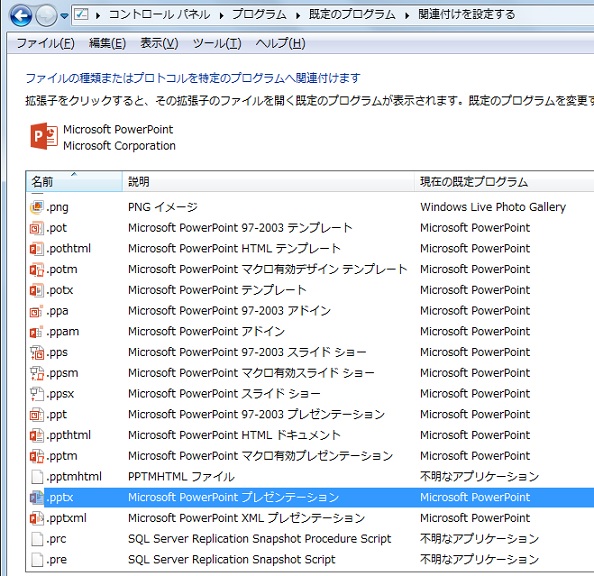Select the .ppsx extension name
The height and width of the screenshot is (576, 594).
(60, 394)
